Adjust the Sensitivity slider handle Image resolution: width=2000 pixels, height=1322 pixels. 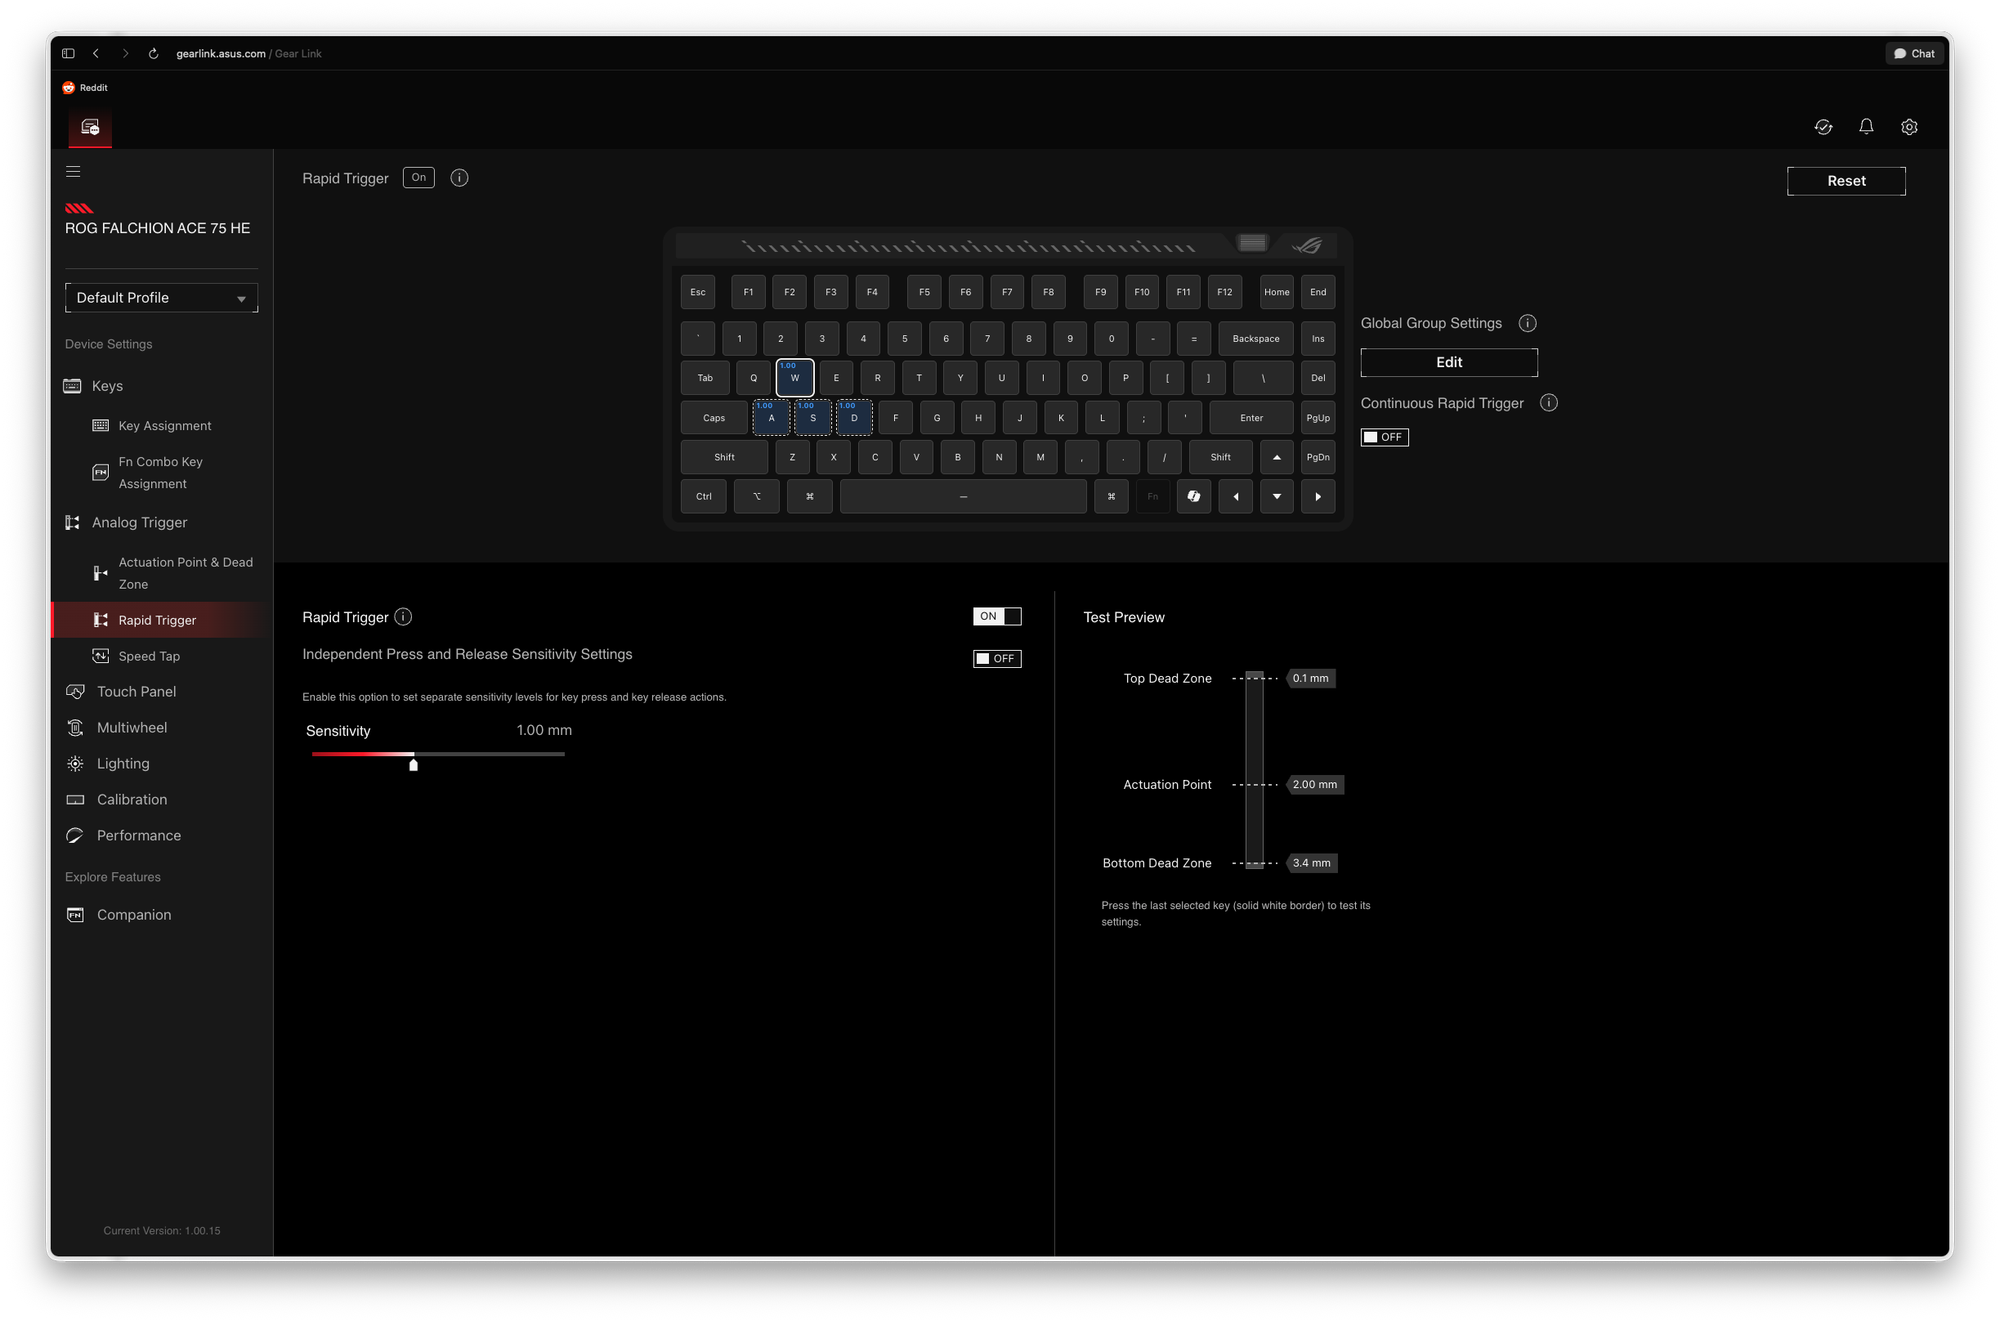[413, 764]
